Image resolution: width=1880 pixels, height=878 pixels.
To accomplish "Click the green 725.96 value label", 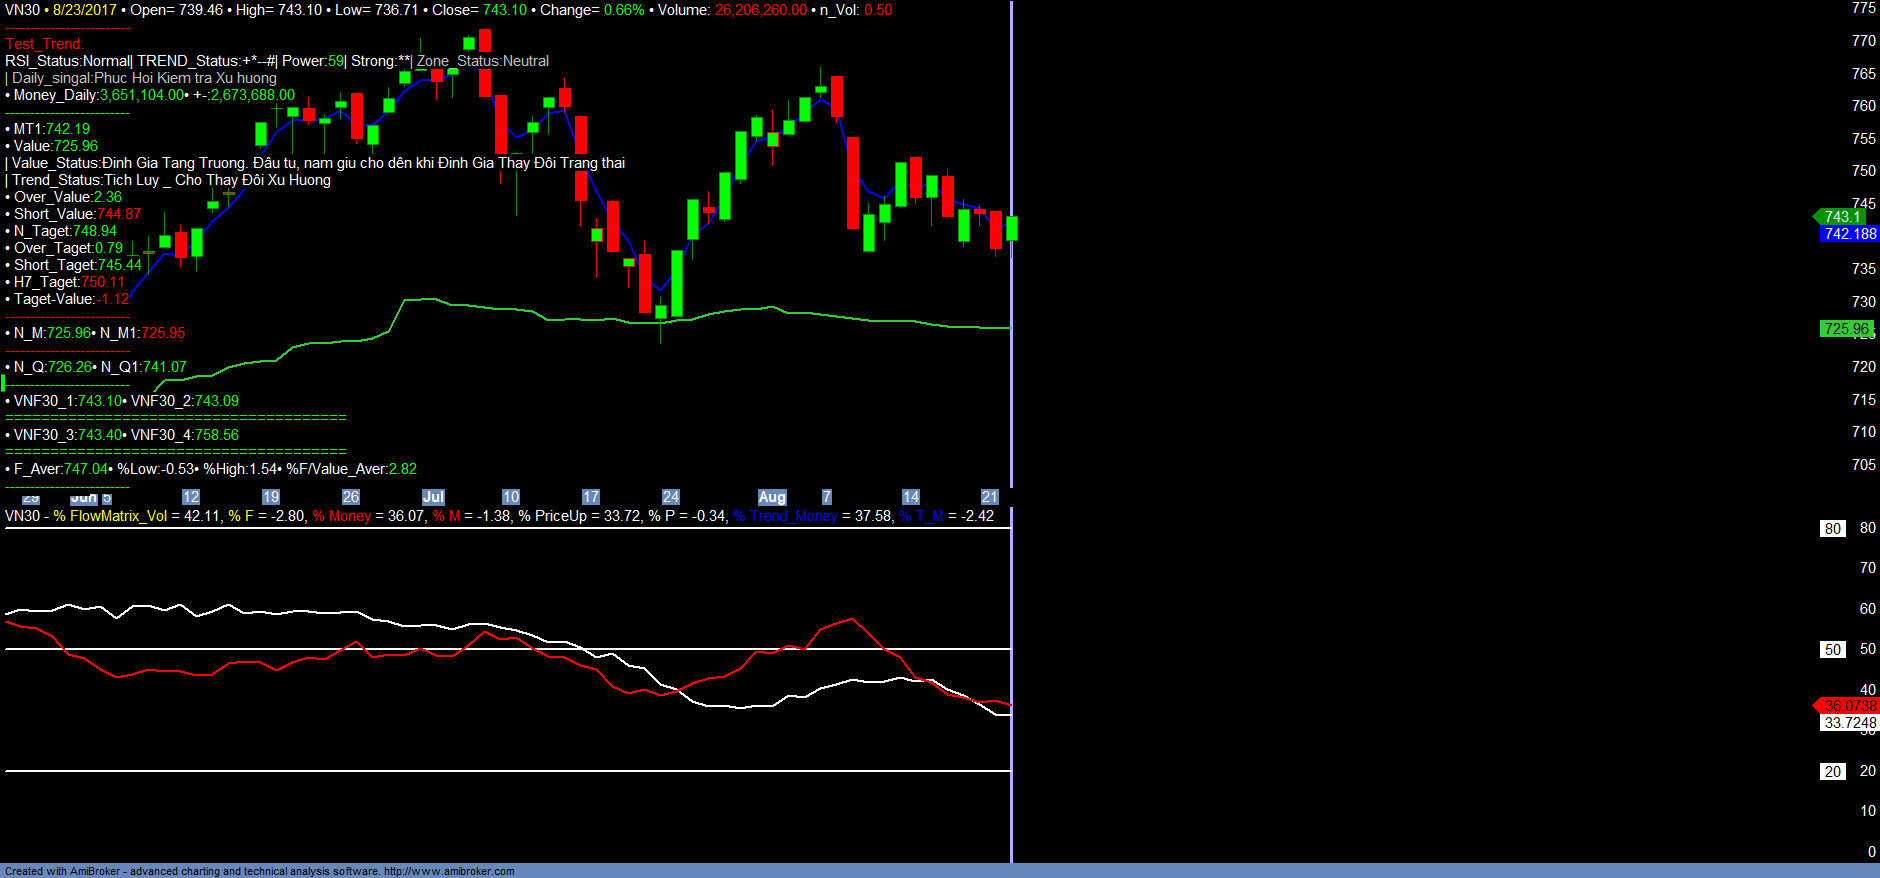I will tap(1845, 329).
